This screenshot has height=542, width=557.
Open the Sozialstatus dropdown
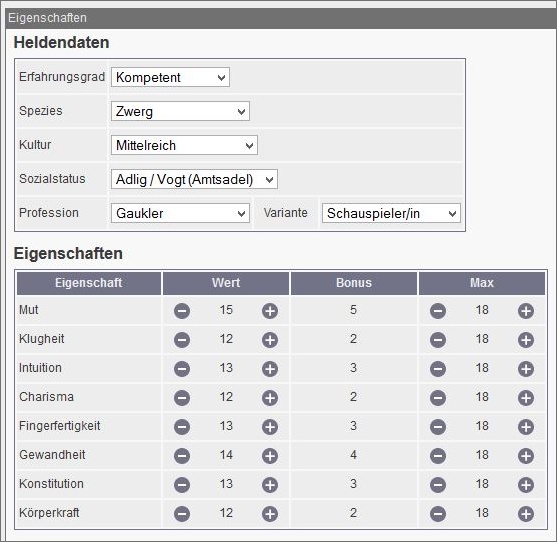pyautogui.click(x=194, y=179)
